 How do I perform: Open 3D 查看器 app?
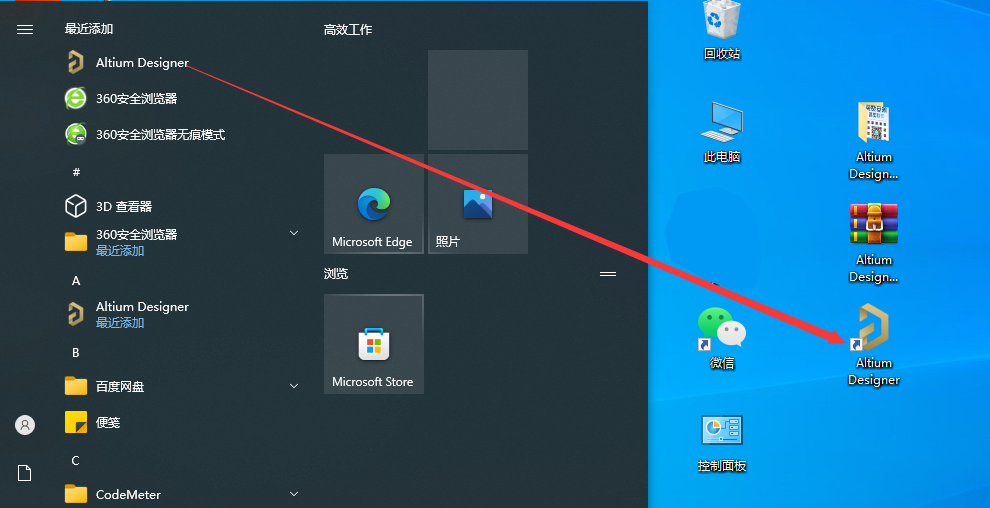[x=123, y=206]
